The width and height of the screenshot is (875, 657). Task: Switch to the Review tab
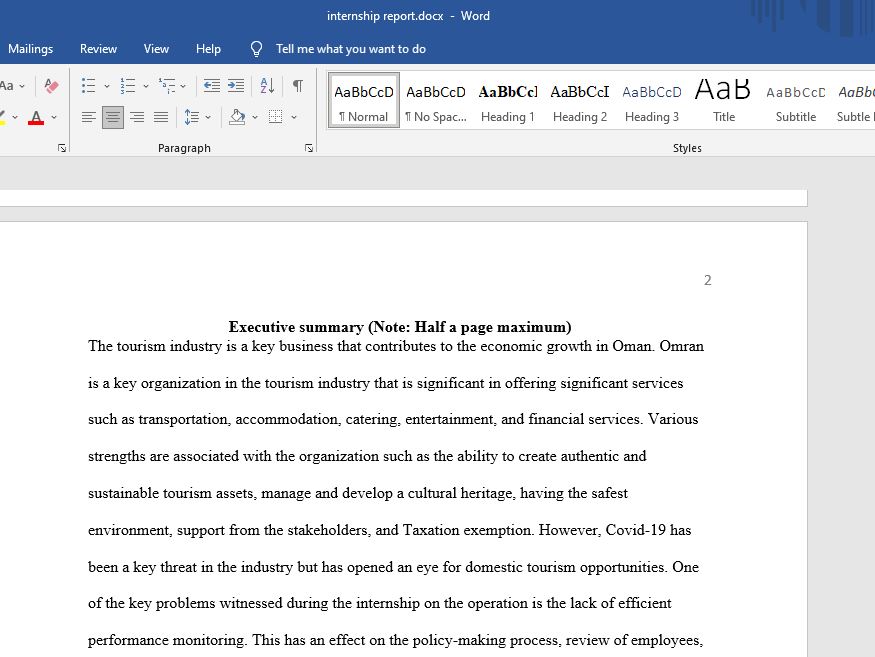pyautogui.click(x=98, y=49)
